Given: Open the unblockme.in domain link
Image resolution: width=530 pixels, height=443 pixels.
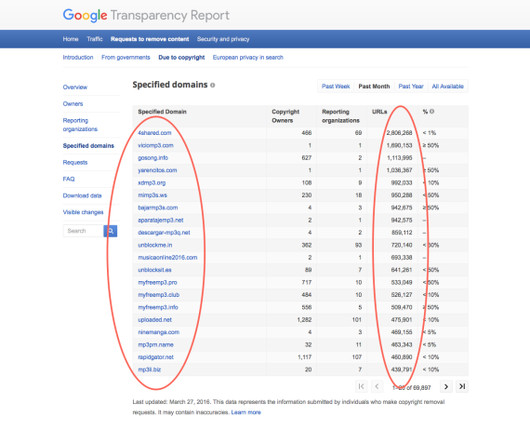Looking at the screenshot, I should 155,245.
